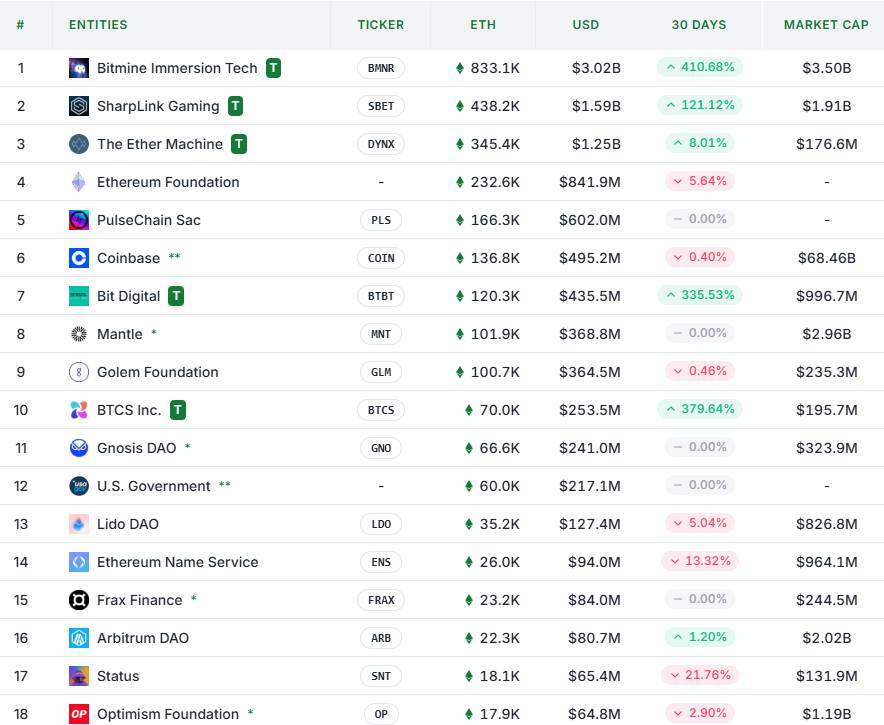Click the ETH symbol beside 833.1K
This screenshot has width=884, height=725.
pos(460,68)
